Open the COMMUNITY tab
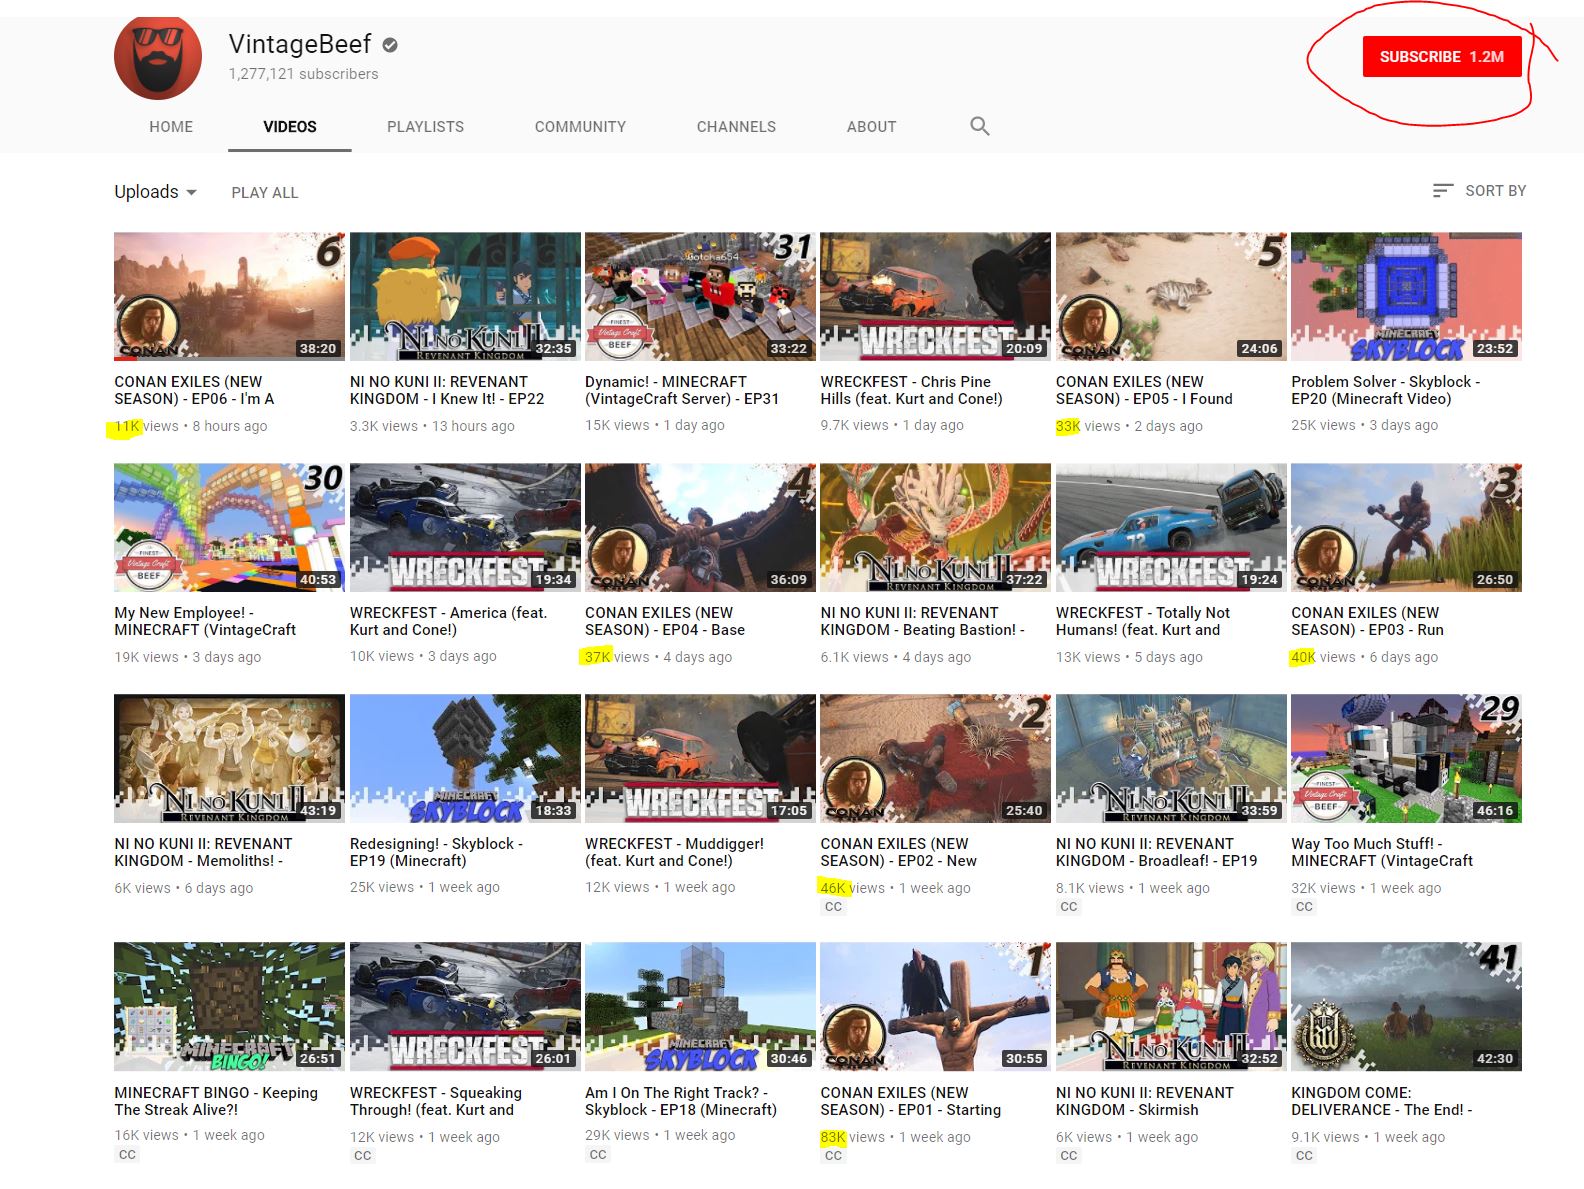This screenshot has height=1189, width=1584. click(580, 127)
